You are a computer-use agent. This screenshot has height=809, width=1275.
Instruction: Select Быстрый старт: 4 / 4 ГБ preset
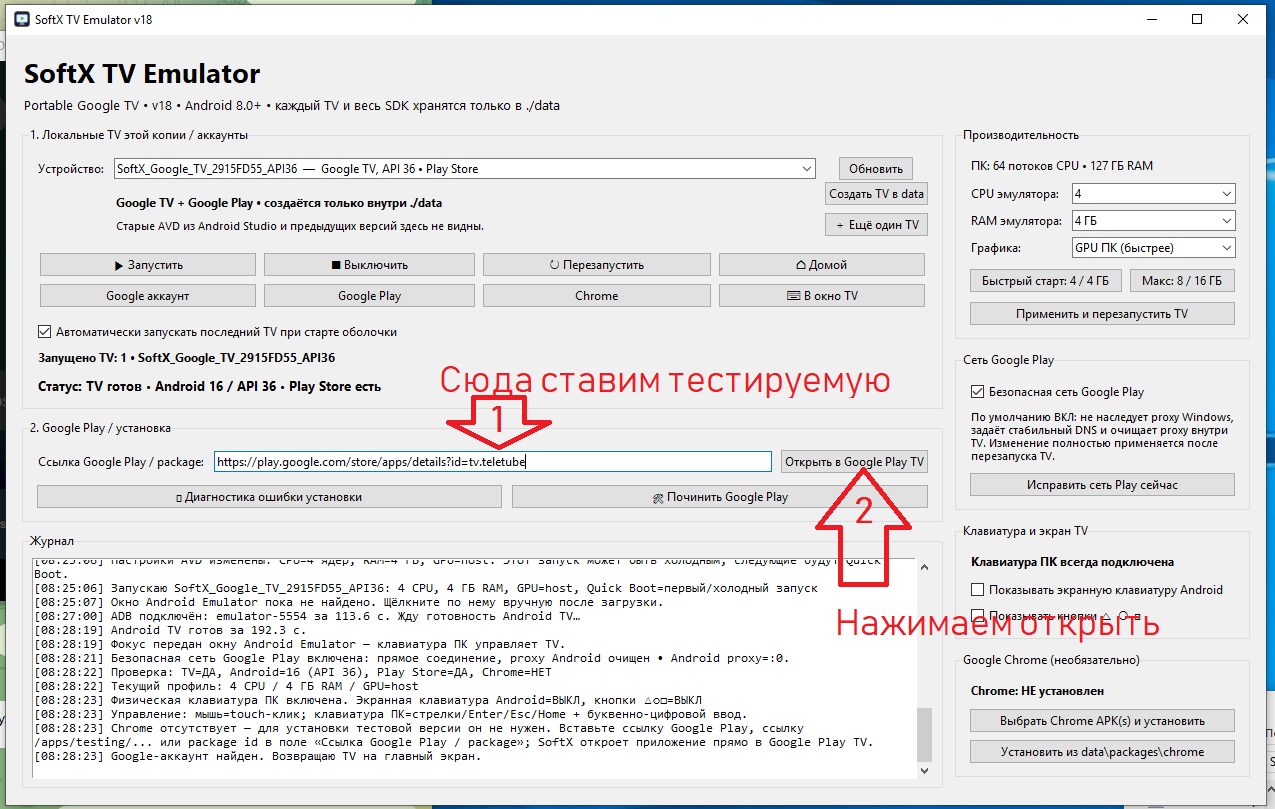point(1046,281)
